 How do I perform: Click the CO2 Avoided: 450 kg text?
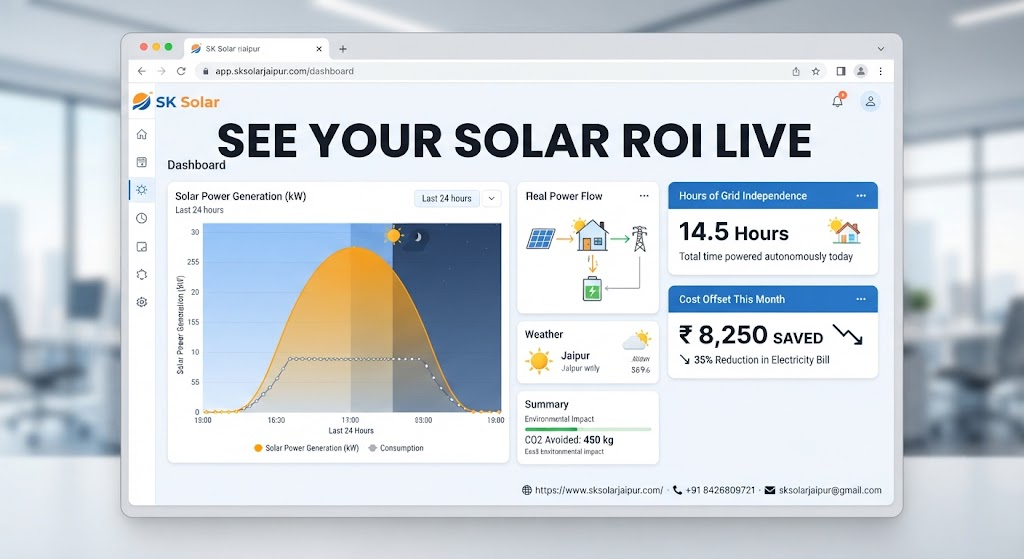[569, 440]
